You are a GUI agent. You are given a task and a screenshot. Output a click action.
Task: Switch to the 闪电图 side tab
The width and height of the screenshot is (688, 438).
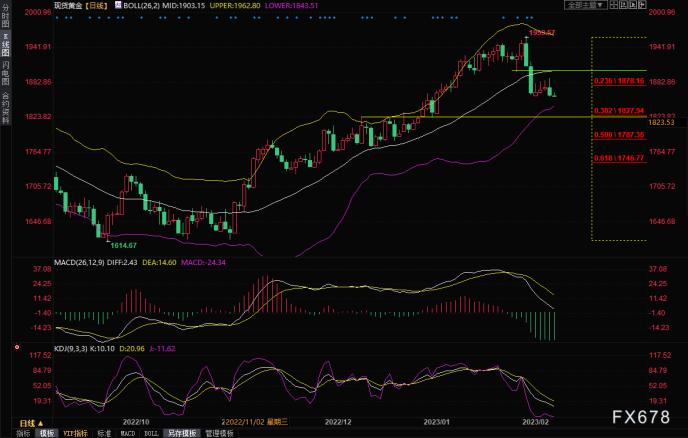[5, 72]
